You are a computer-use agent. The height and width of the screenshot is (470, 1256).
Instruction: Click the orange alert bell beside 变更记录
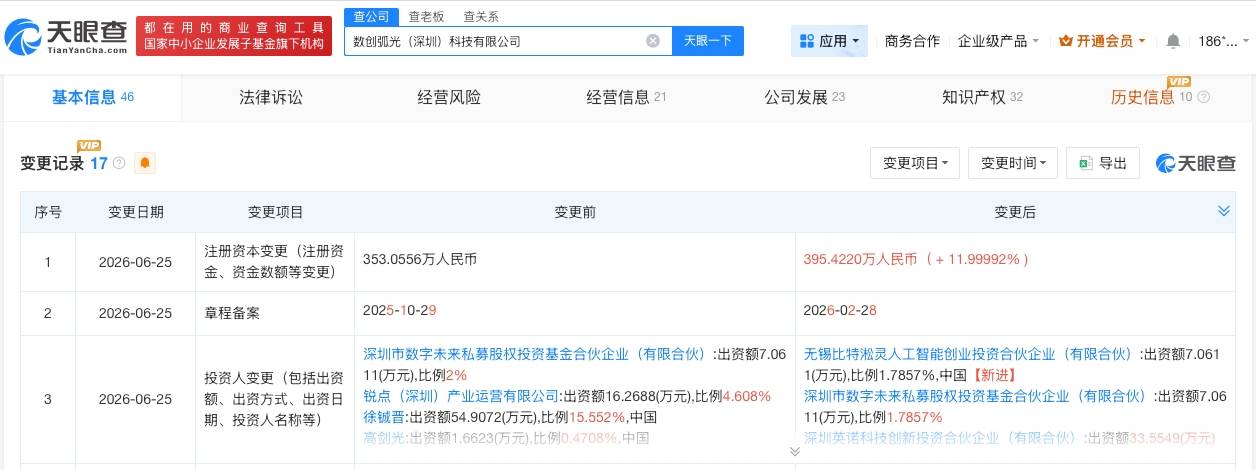[145, 163]
